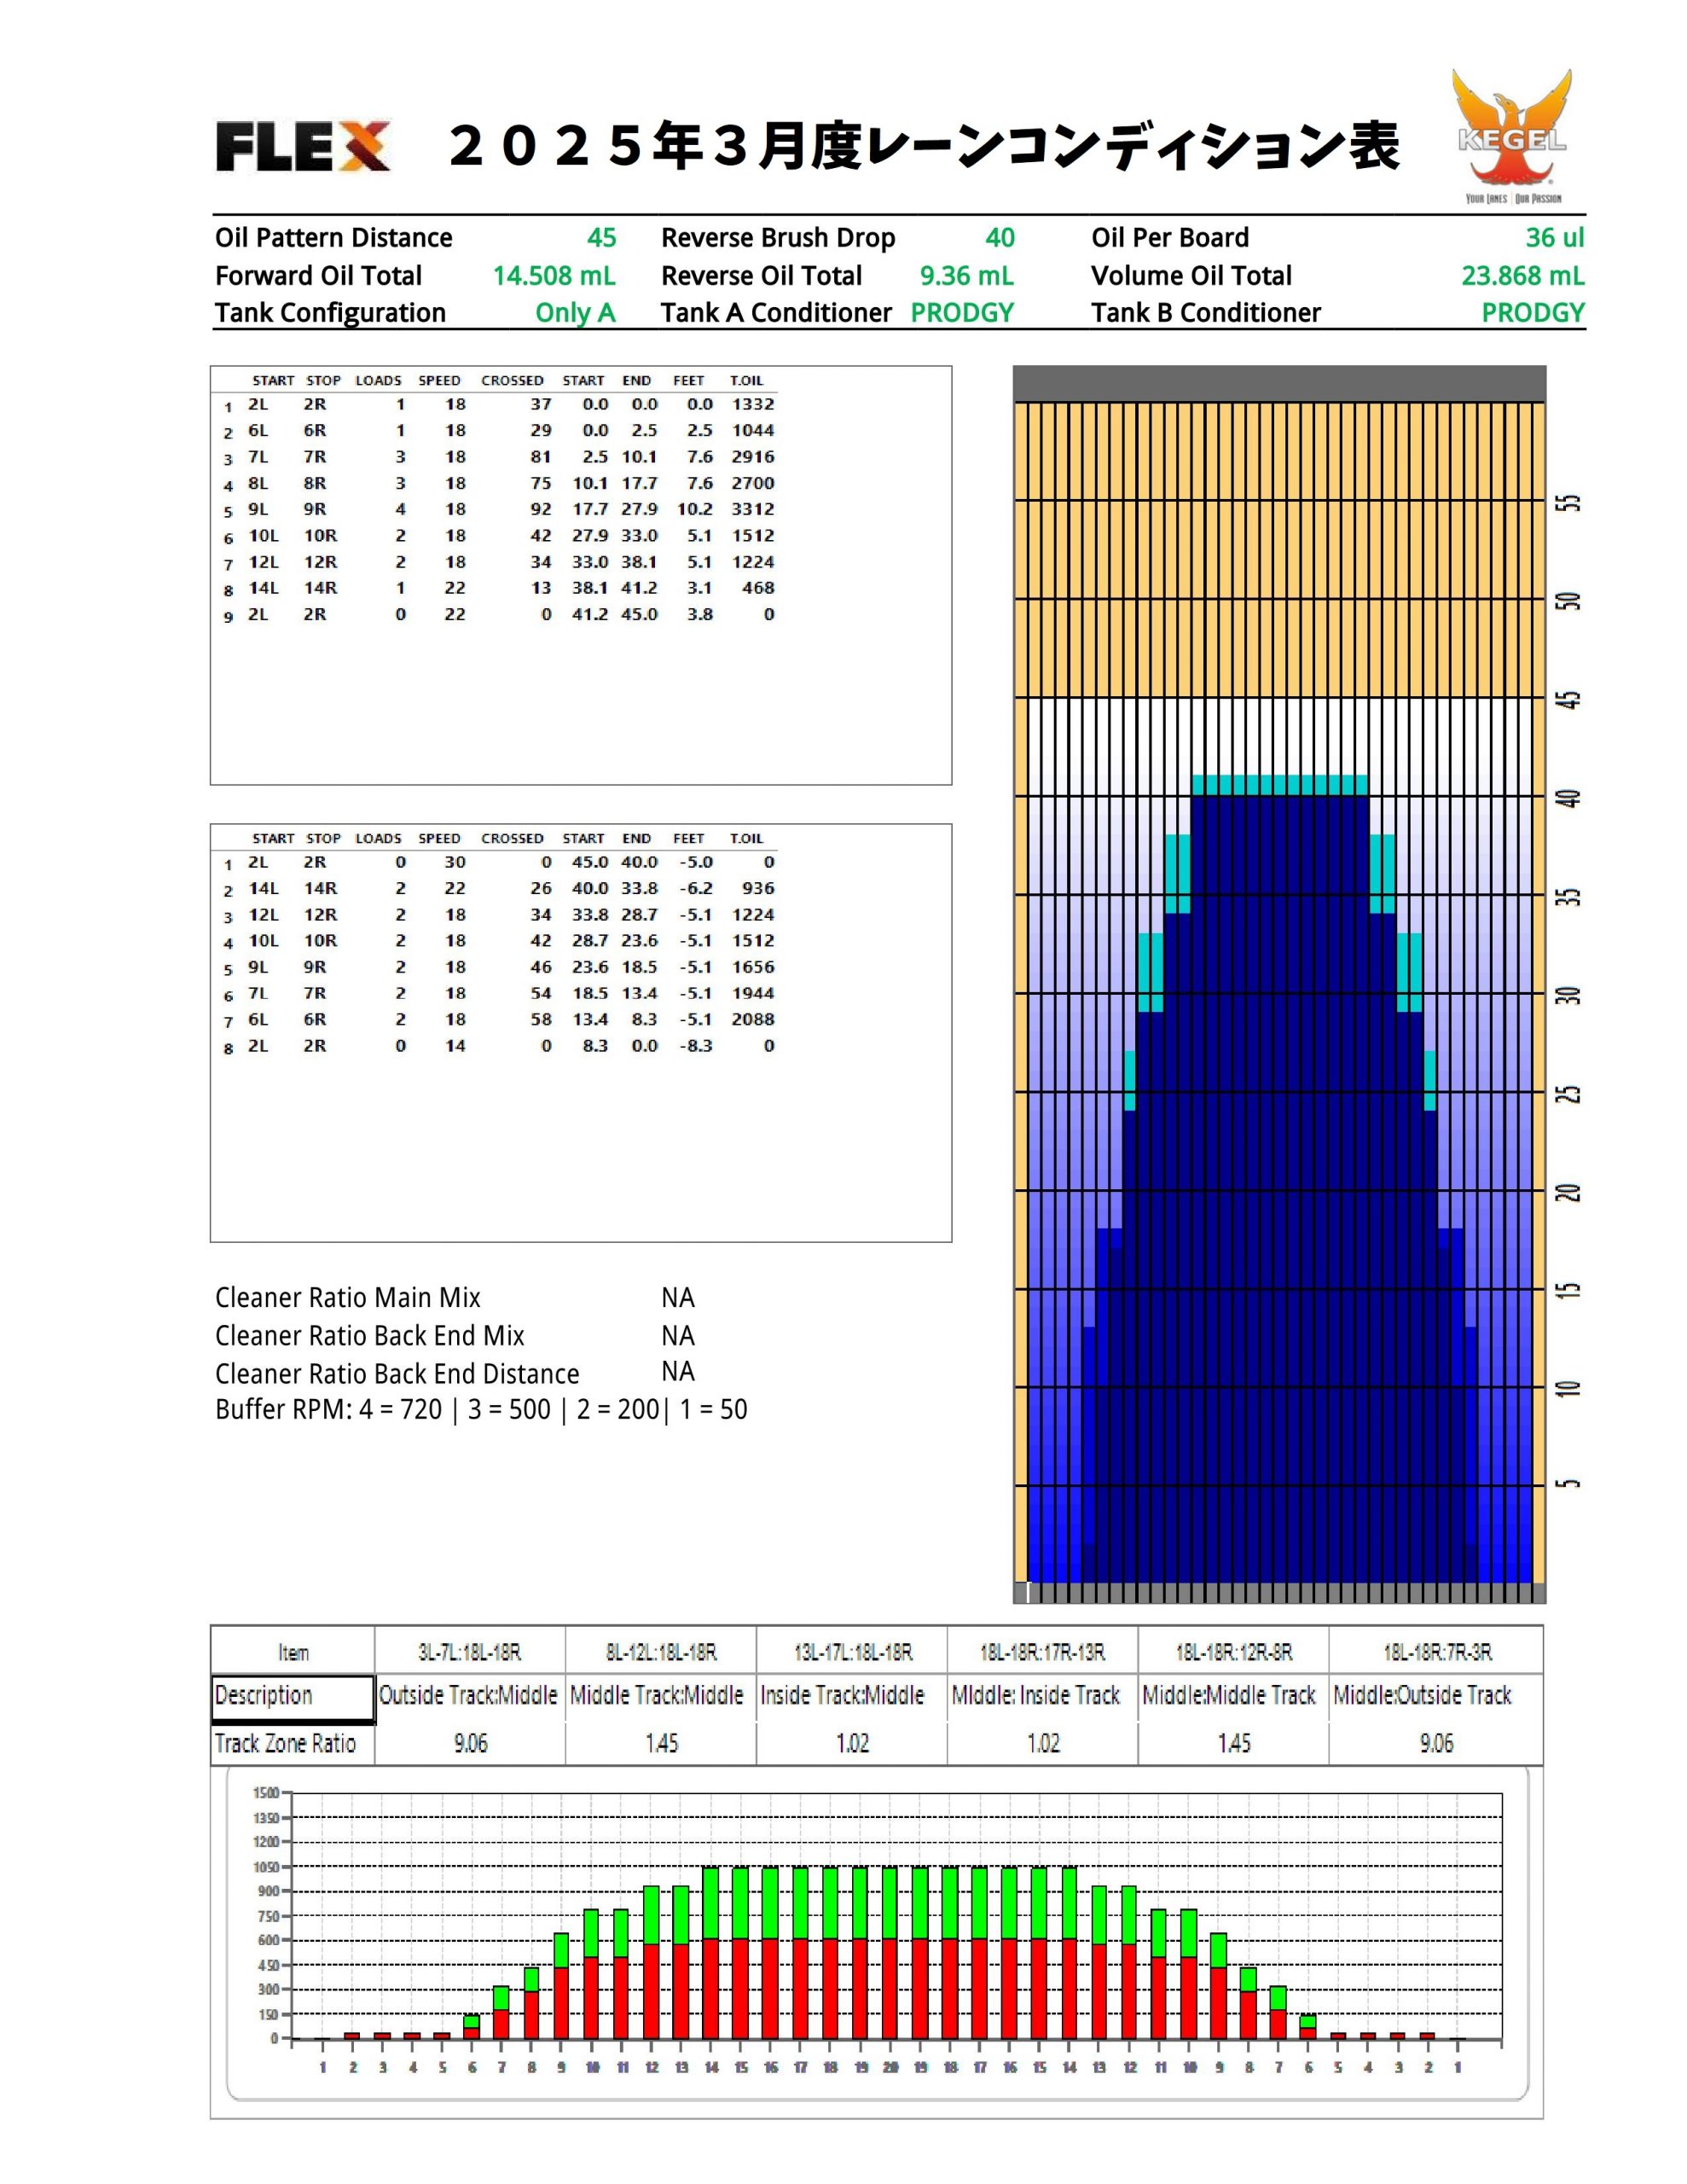
Task: Click the Forward Oil Total value 14.508 mL
Action: [554, 276]
